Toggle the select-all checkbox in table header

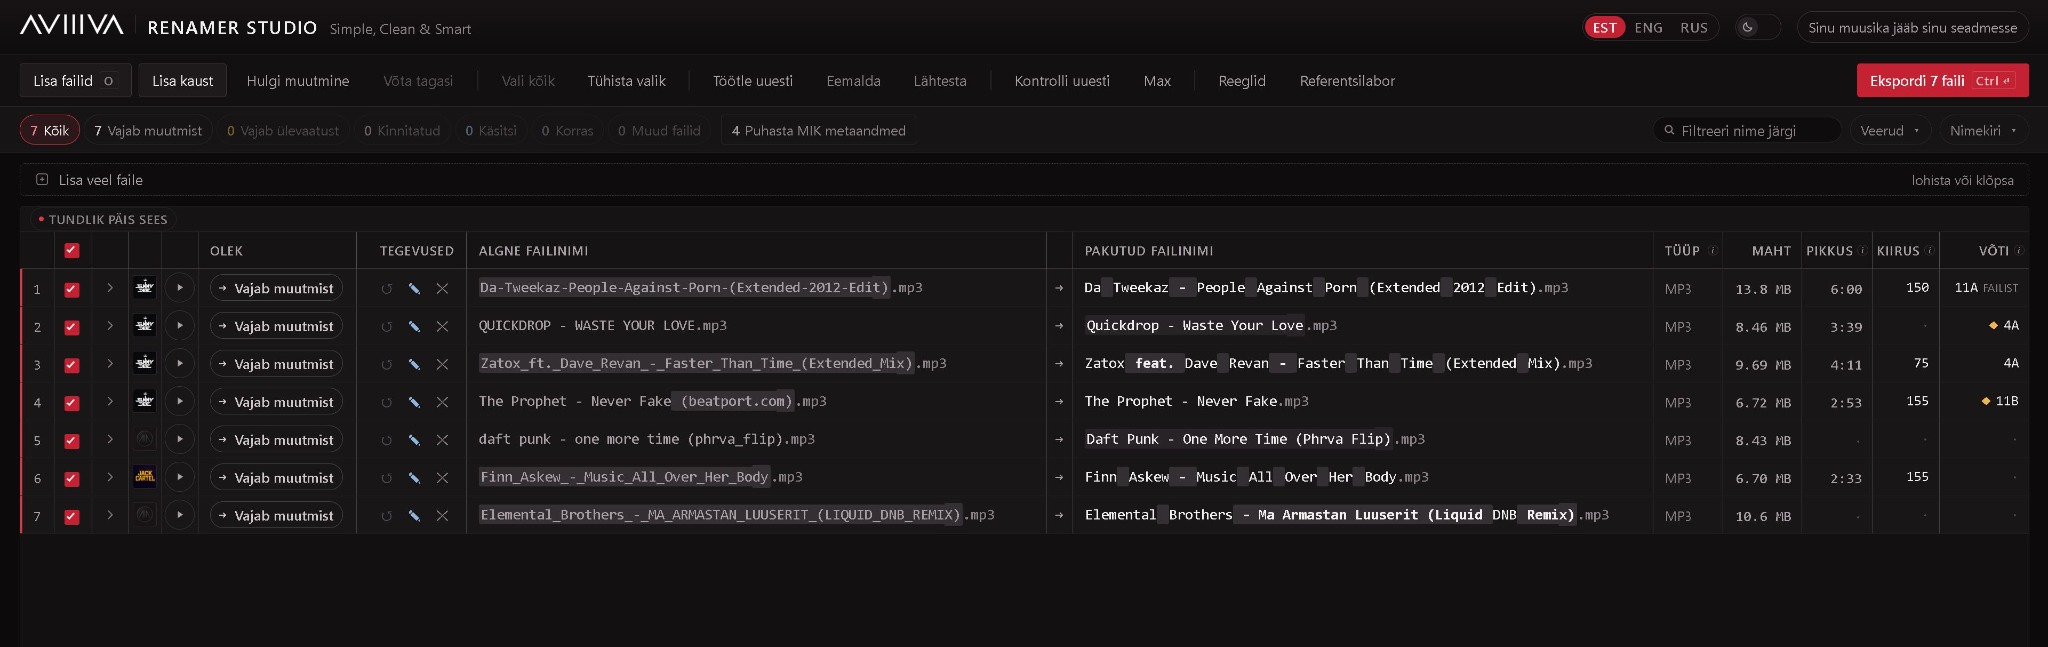click(72, 251)
